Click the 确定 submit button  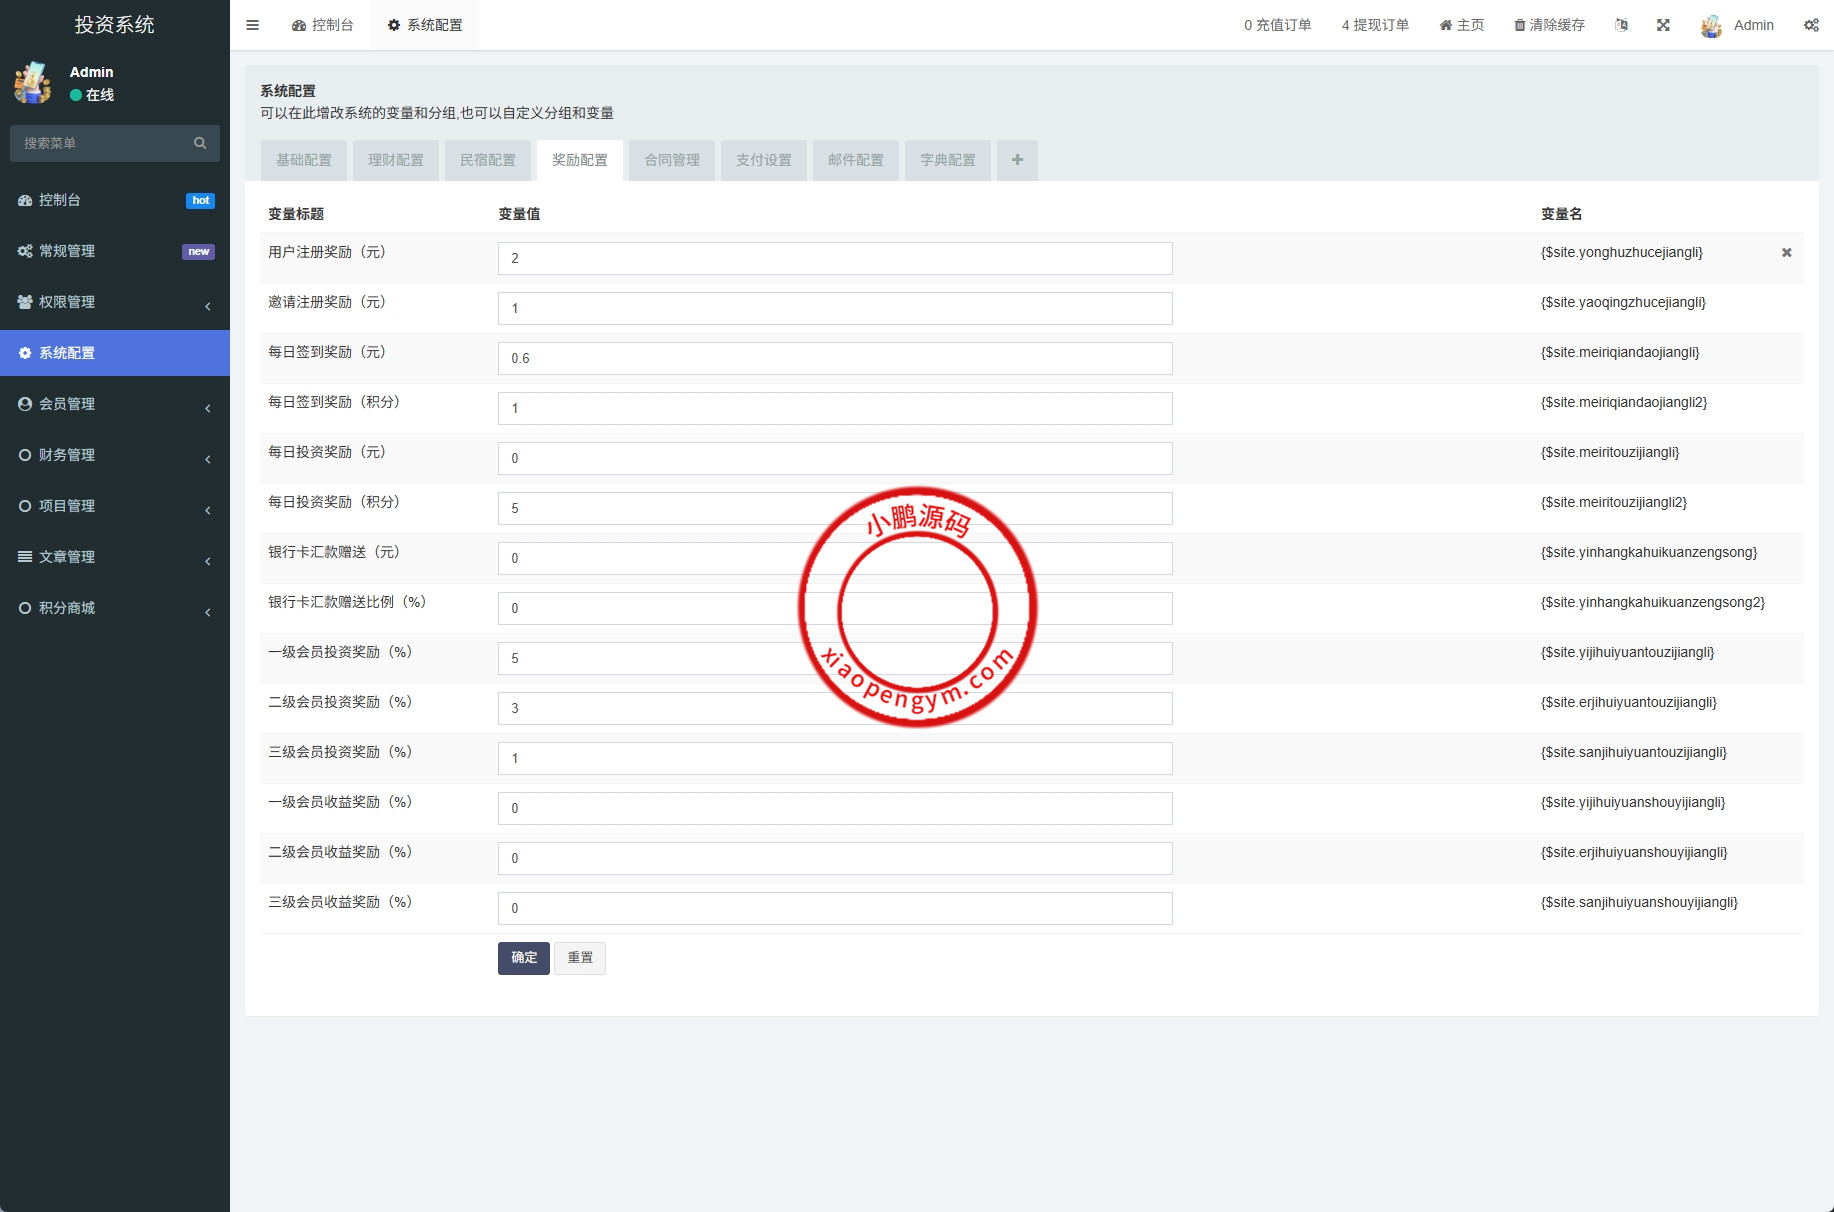tap(523, 958)
